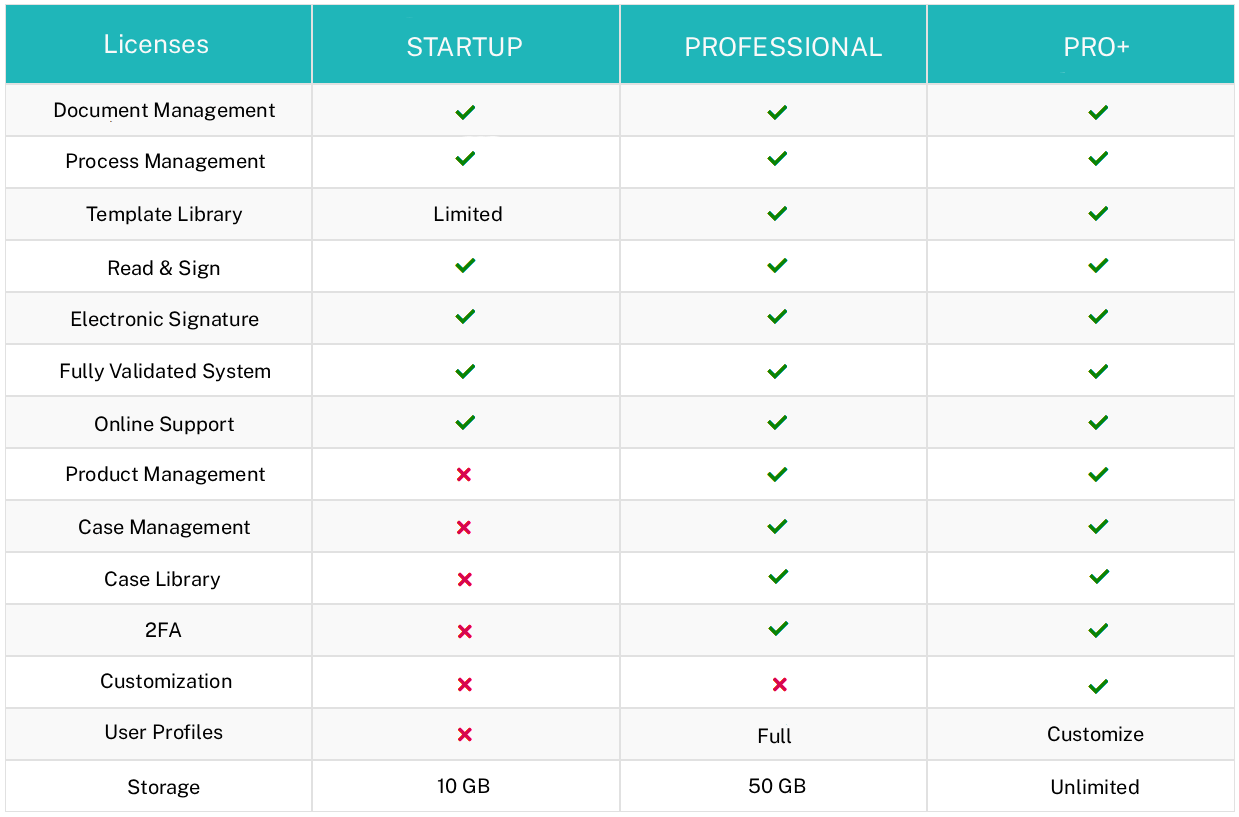Image resolution: width=1239 pixels, height=817 pixels.
Task: Select the STARTUP column header
Action: coord(465,47)
